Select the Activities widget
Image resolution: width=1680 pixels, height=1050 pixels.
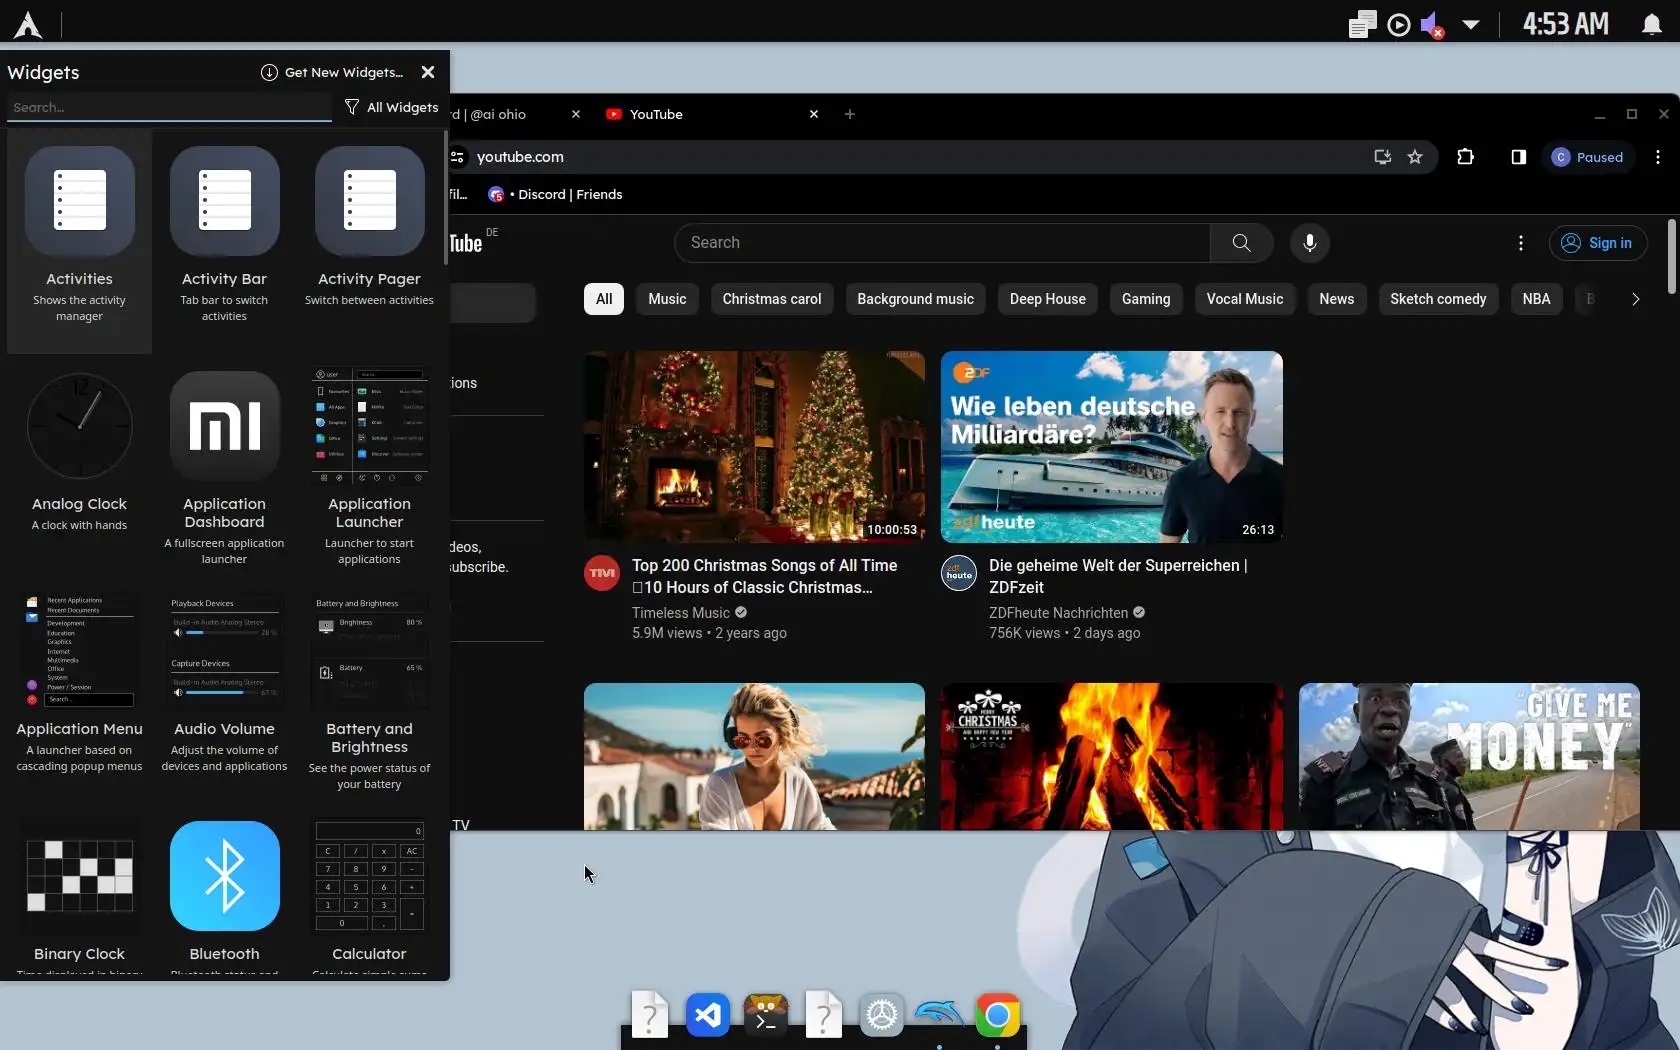(80, 240)
